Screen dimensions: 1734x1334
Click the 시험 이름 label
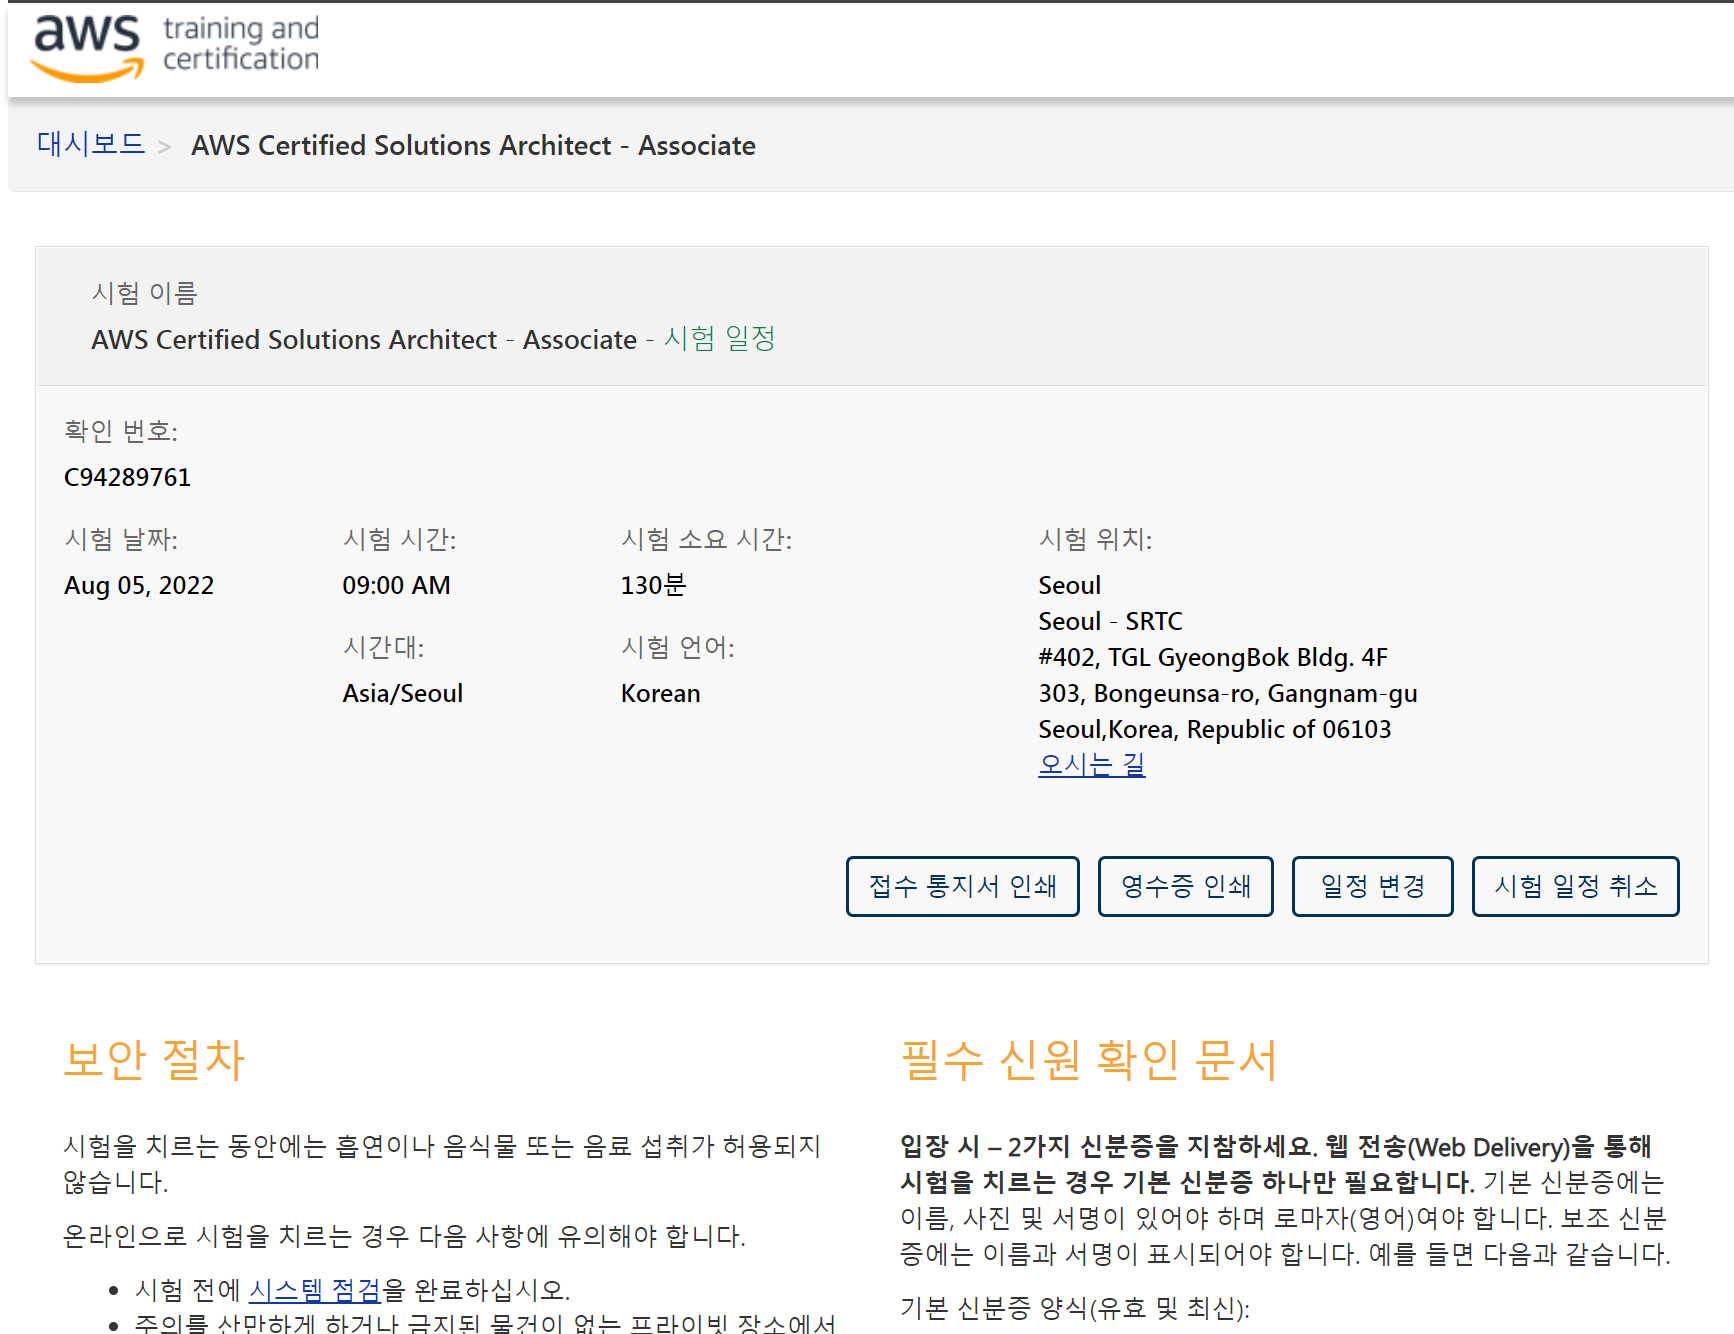(145, 292)
